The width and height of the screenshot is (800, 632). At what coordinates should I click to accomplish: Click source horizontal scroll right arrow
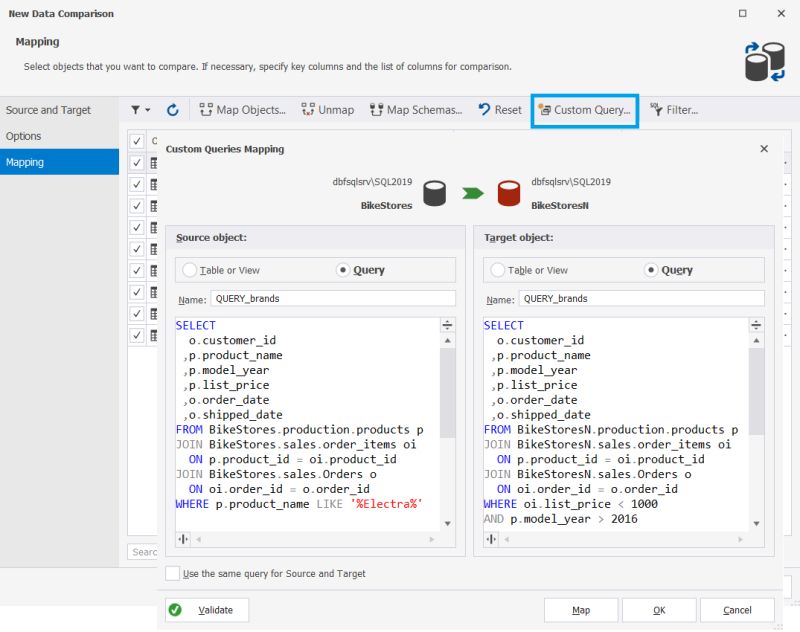coord(432,539)
